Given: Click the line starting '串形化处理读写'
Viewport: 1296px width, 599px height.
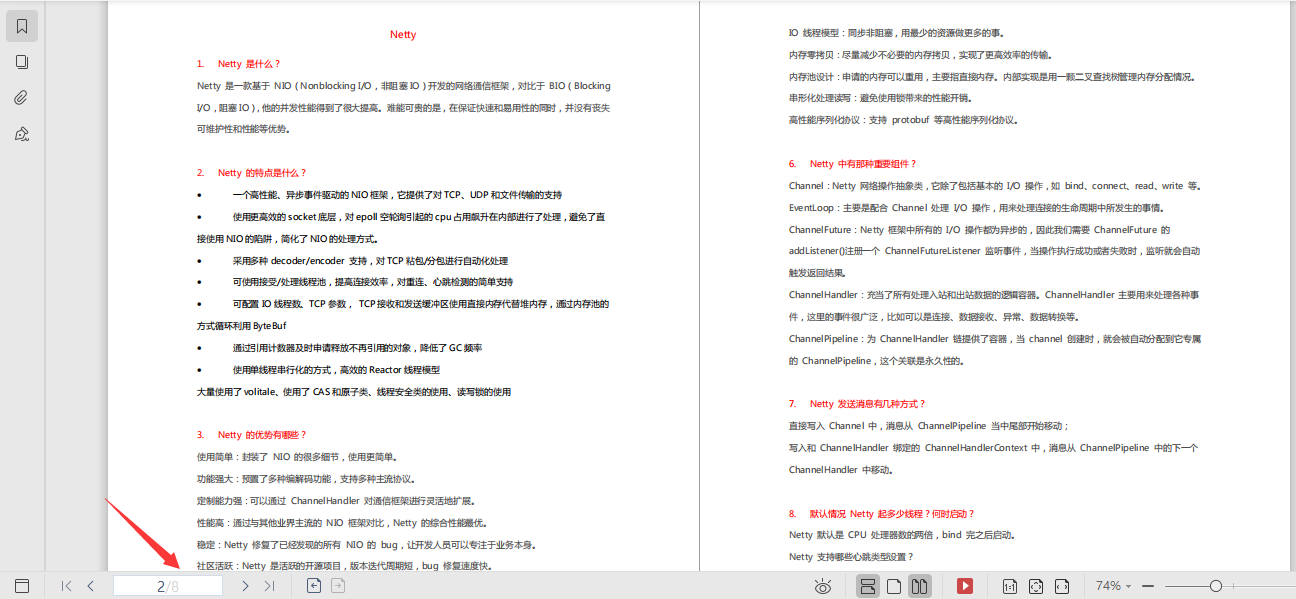Looking at the screenshot, I should 880,98.
